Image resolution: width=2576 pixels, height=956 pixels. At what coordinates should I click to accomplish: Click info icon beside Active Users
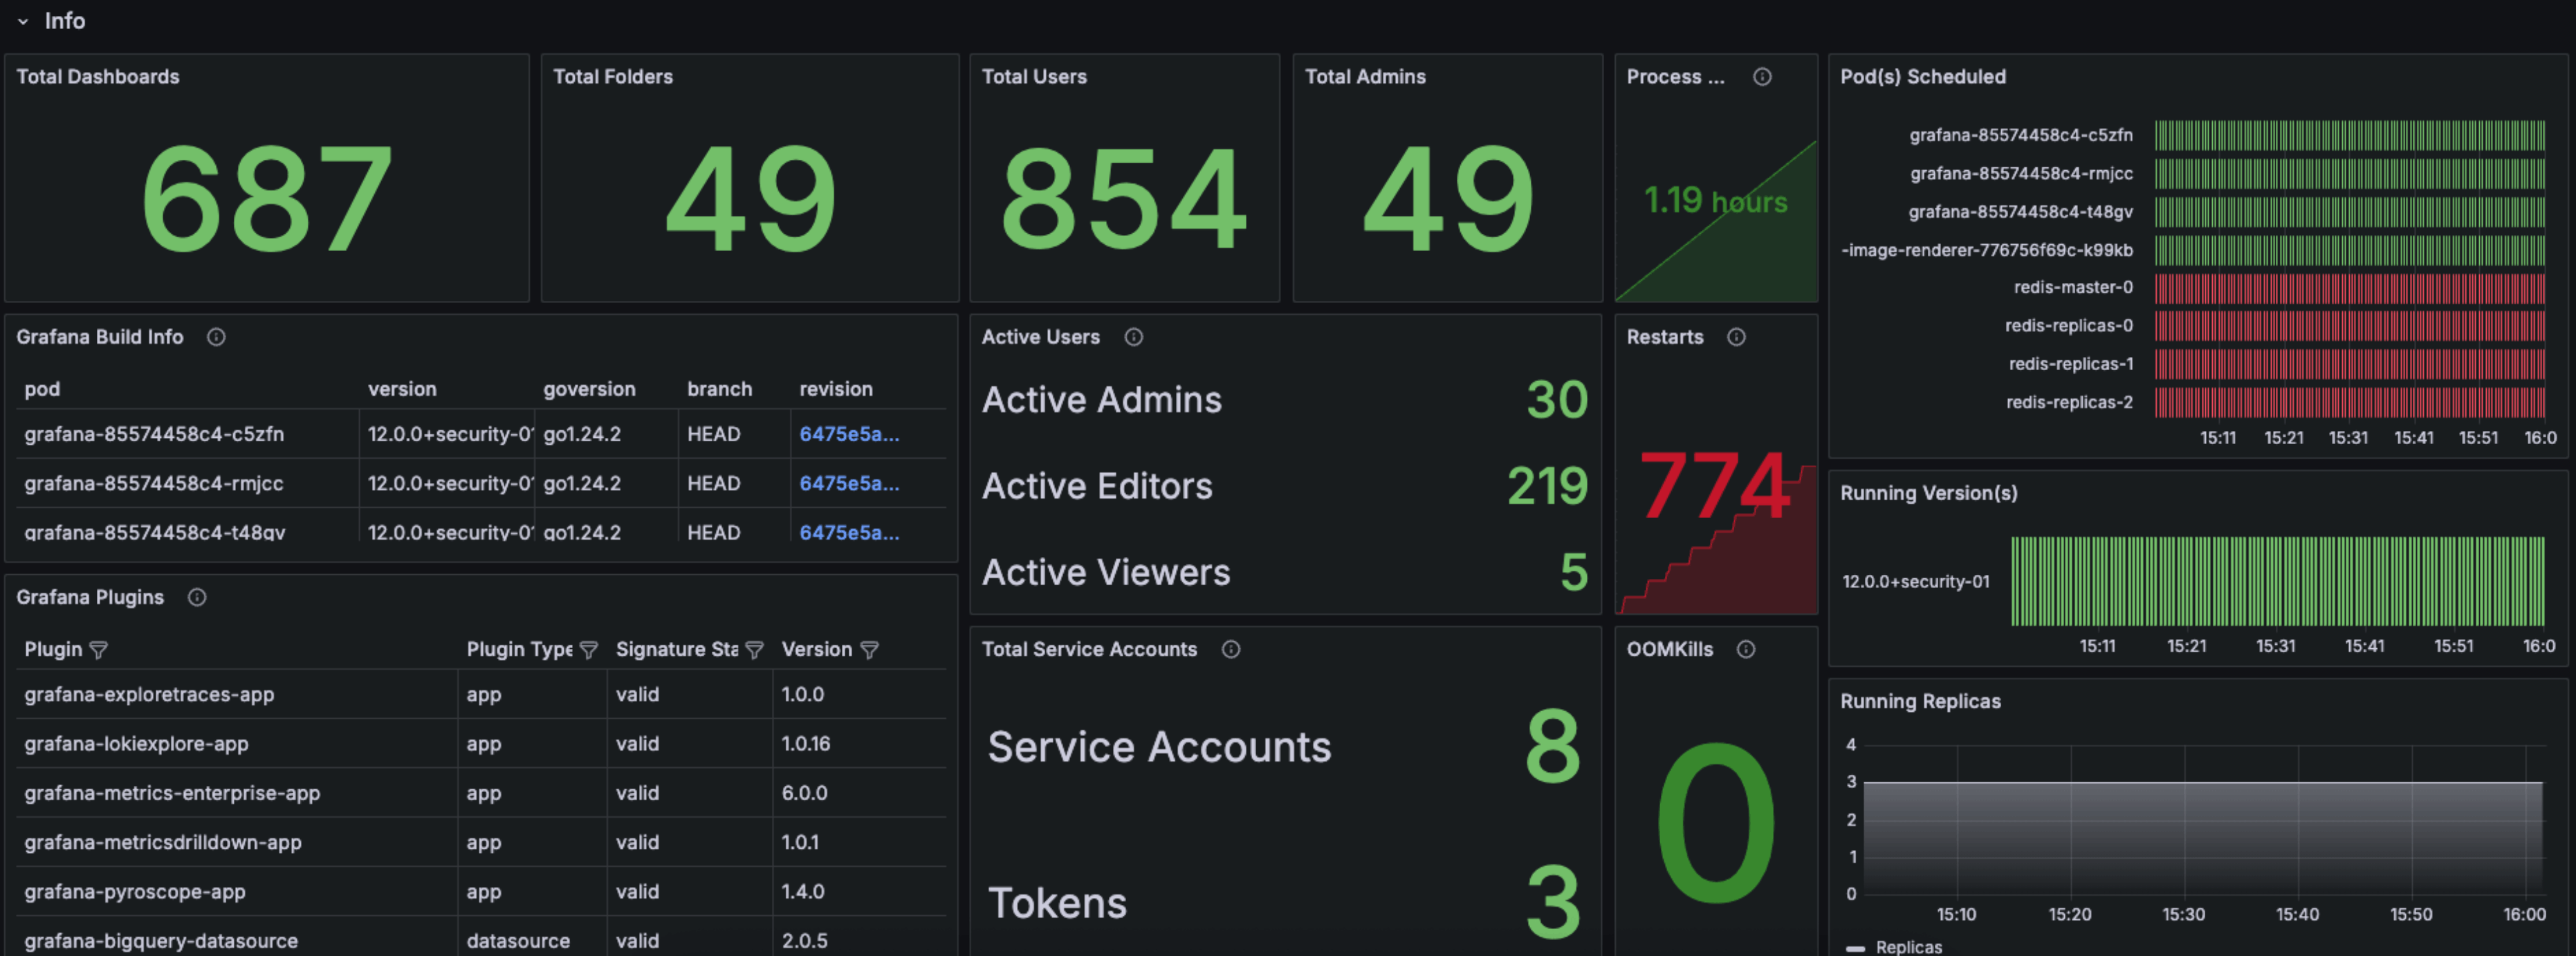click(x=1133, y=337)
